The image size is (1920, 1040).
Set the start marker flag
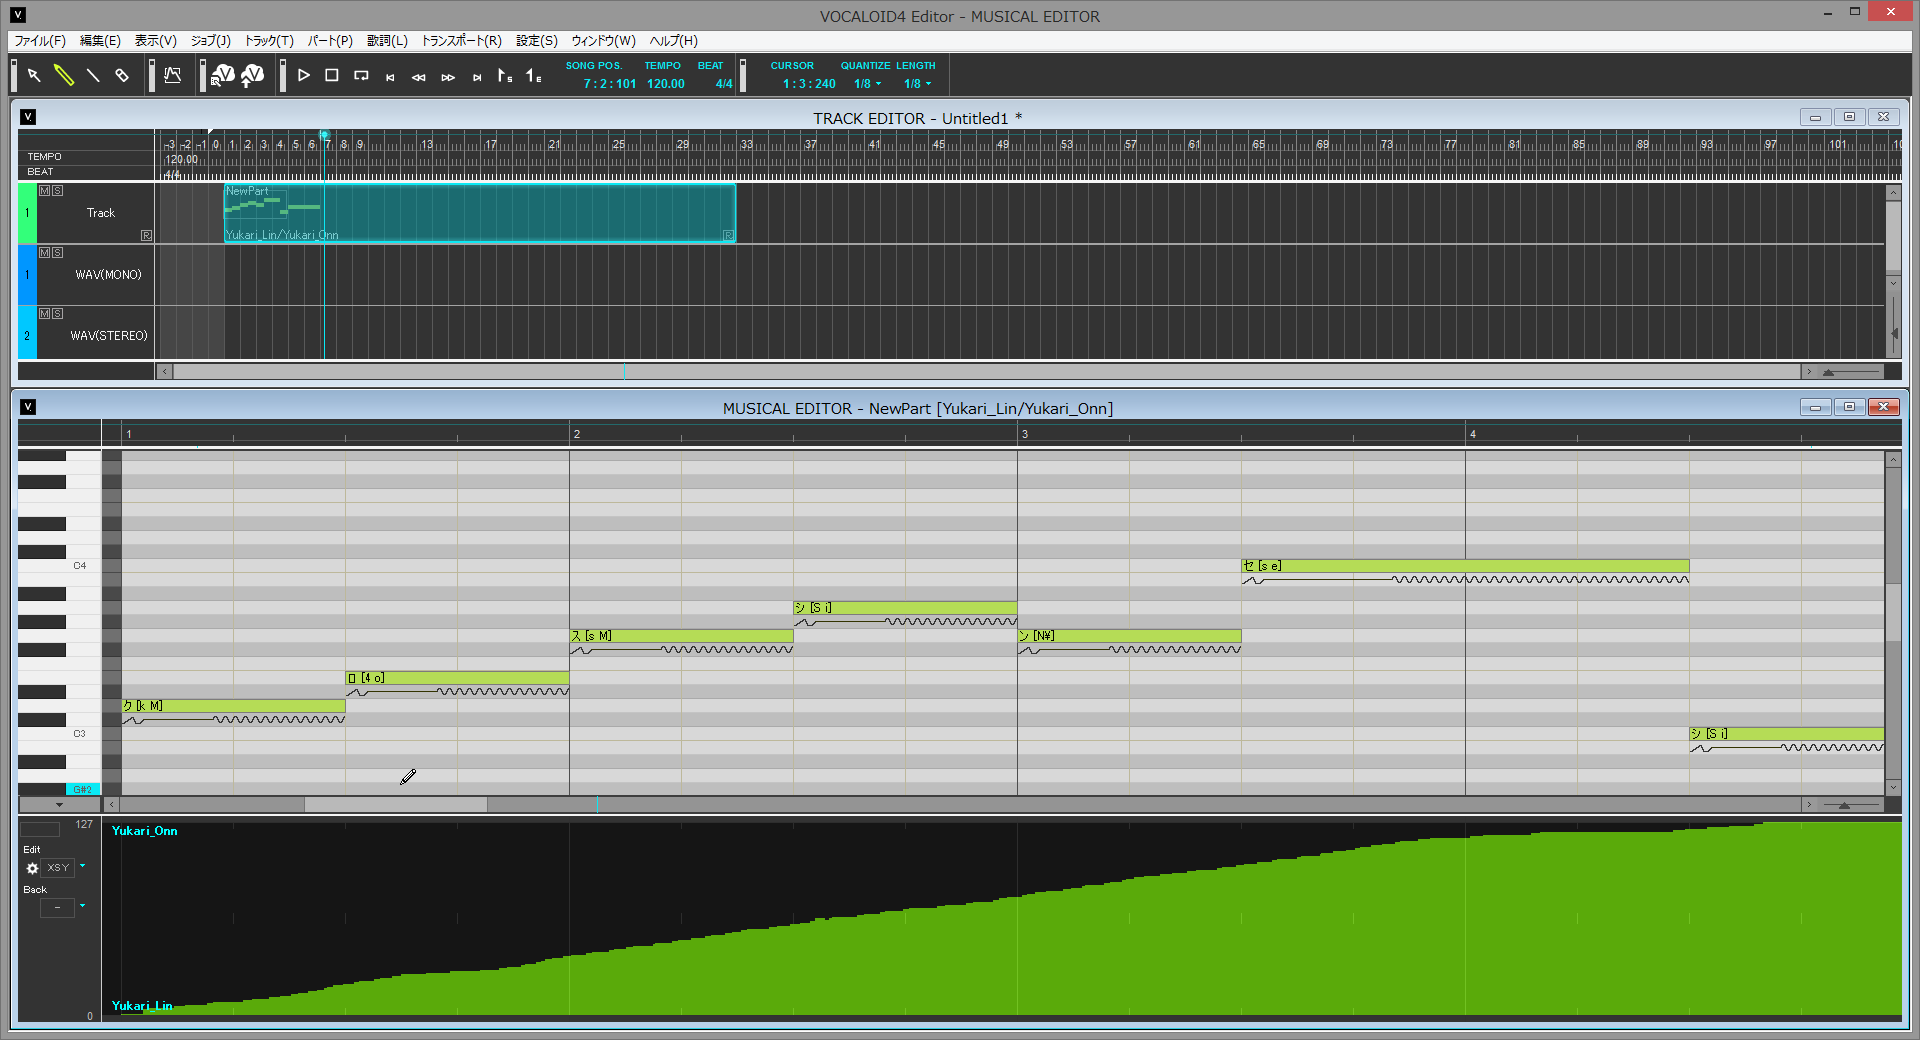[505, 75]
